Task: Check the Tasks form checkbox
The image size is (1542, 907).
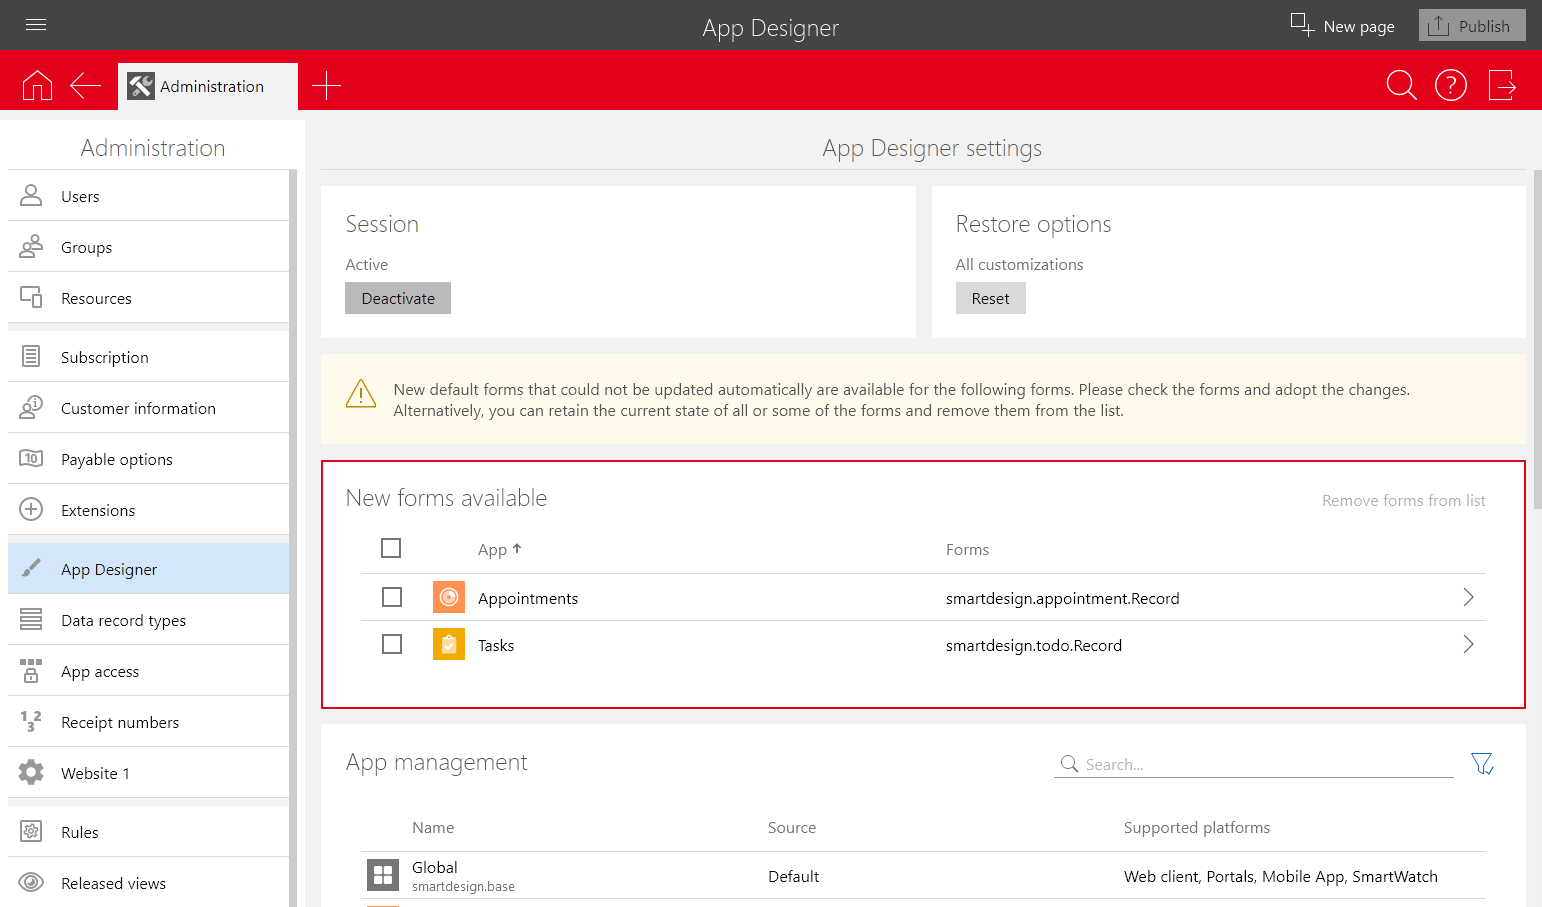Action: point(392,644)
